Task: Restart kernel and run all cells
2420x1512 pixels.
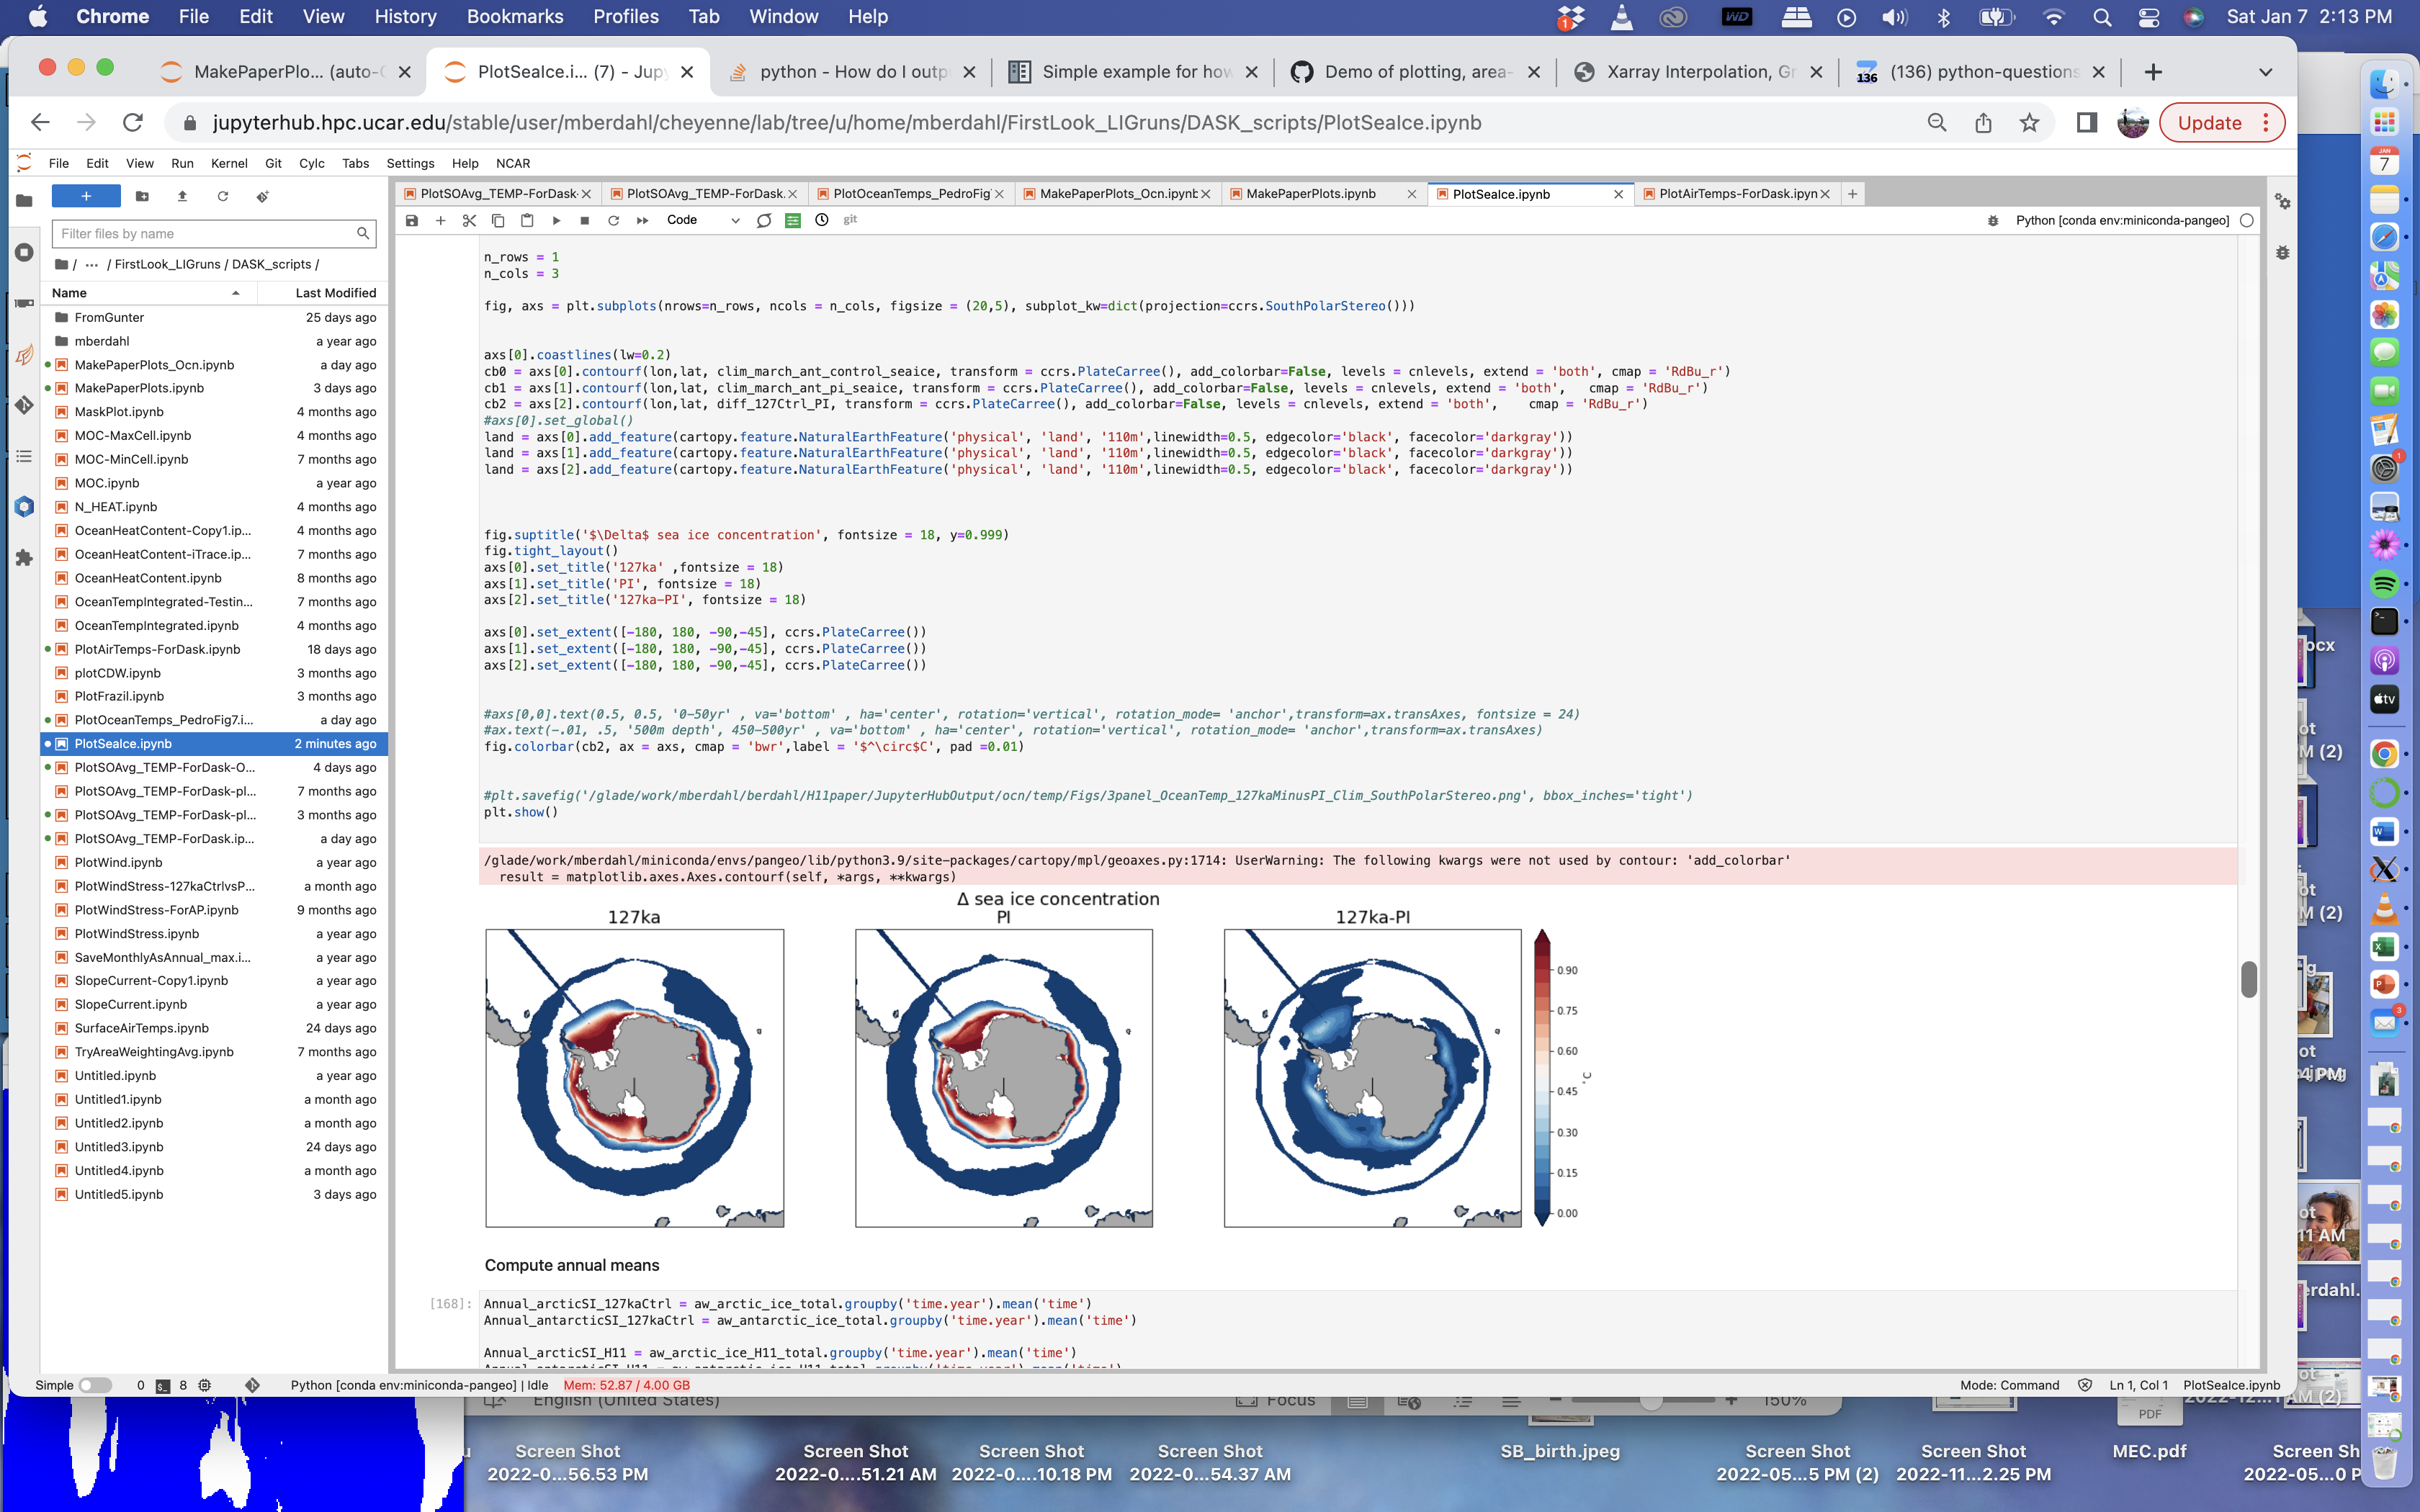Action: (643, 220)
